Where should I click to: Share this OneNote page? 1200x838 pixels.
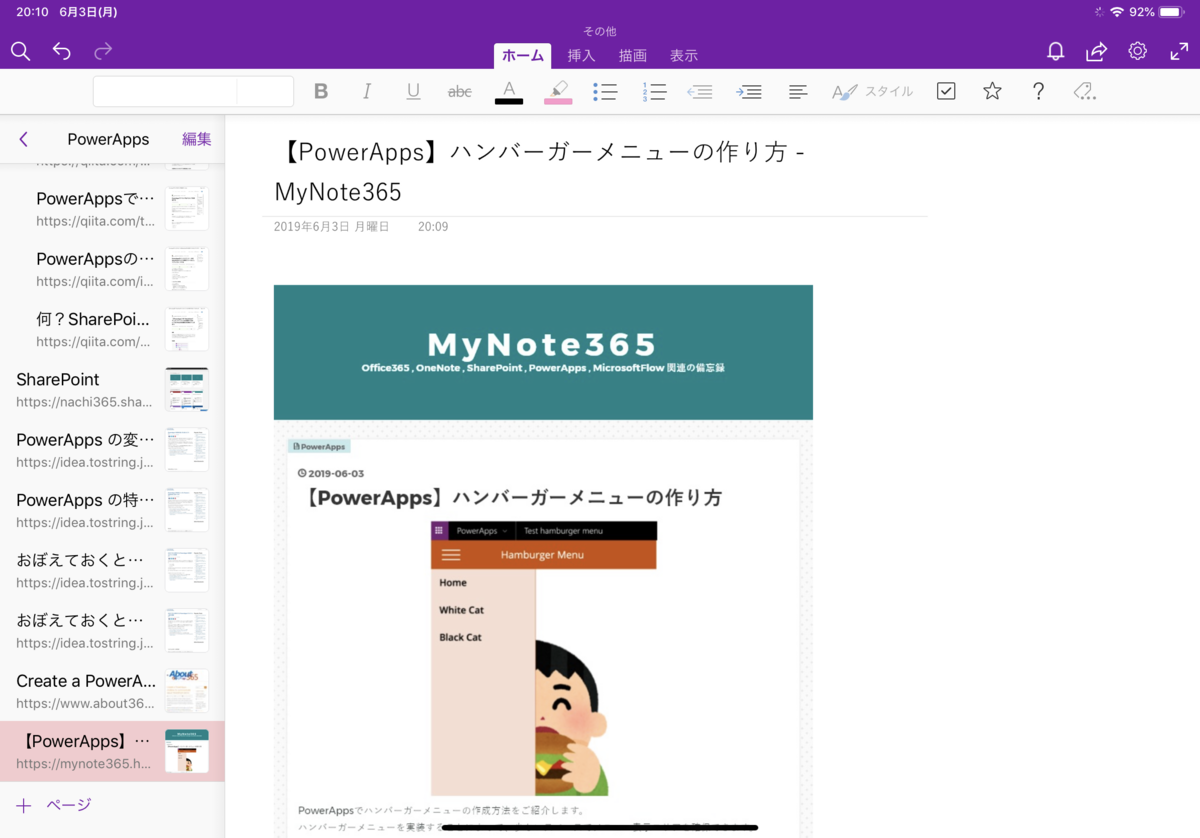pos(1096,51)
